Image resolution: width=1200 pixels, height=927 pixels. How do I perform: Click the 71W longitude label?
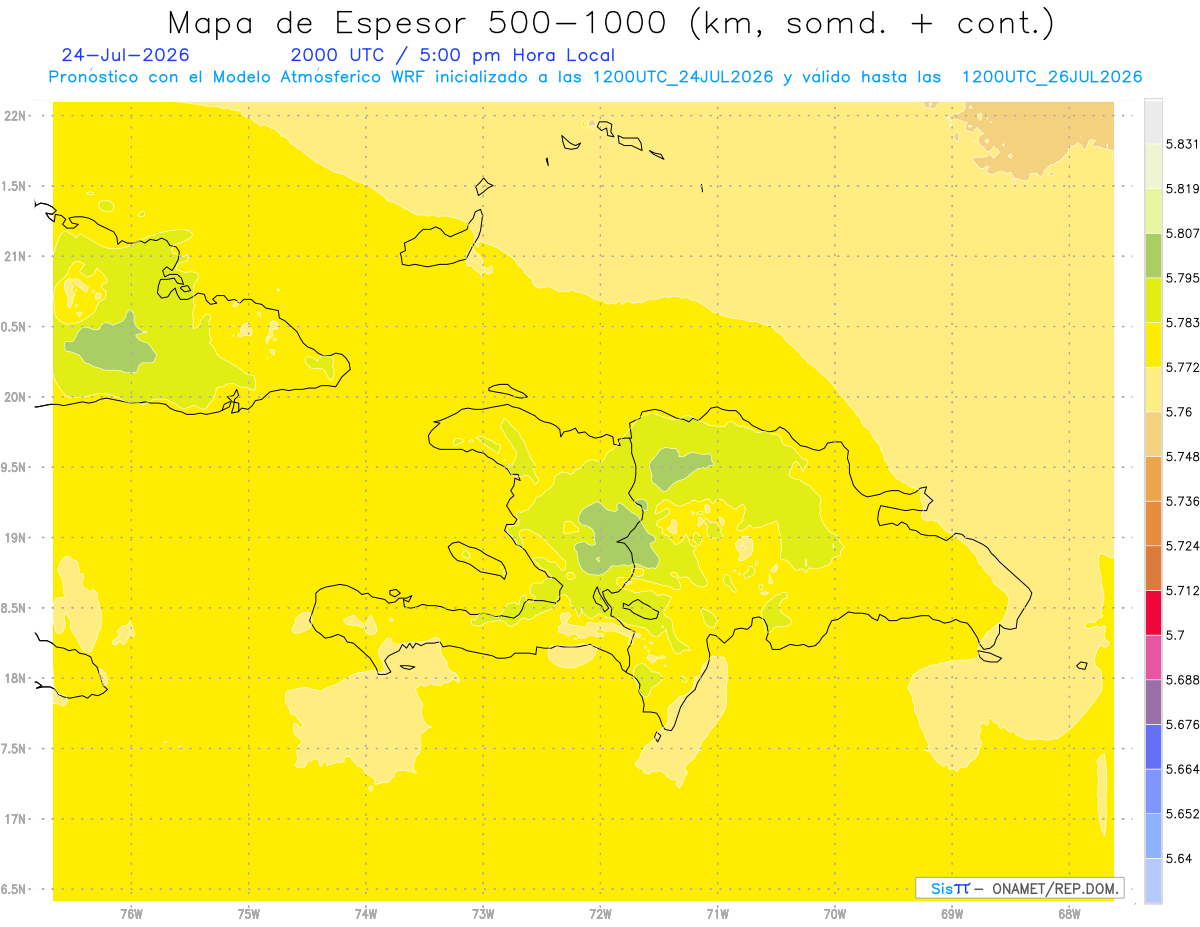point(717,913)
